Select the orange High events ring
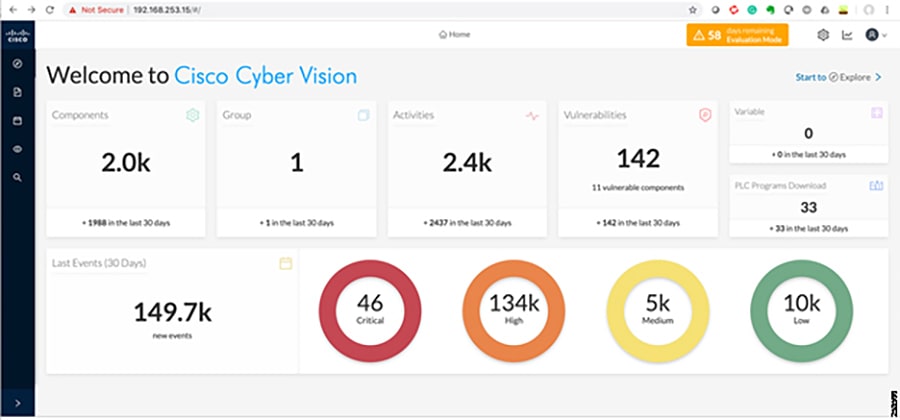The image size is (900, 420). click(x=514, y=311)
